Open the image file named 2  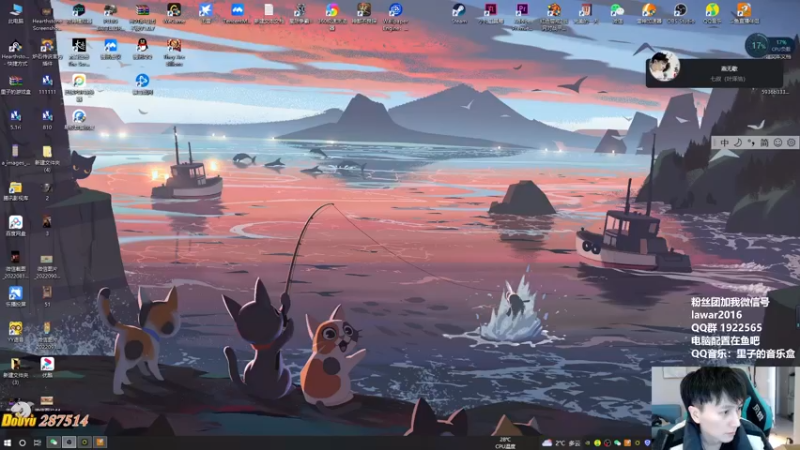(x=47, y=190)
